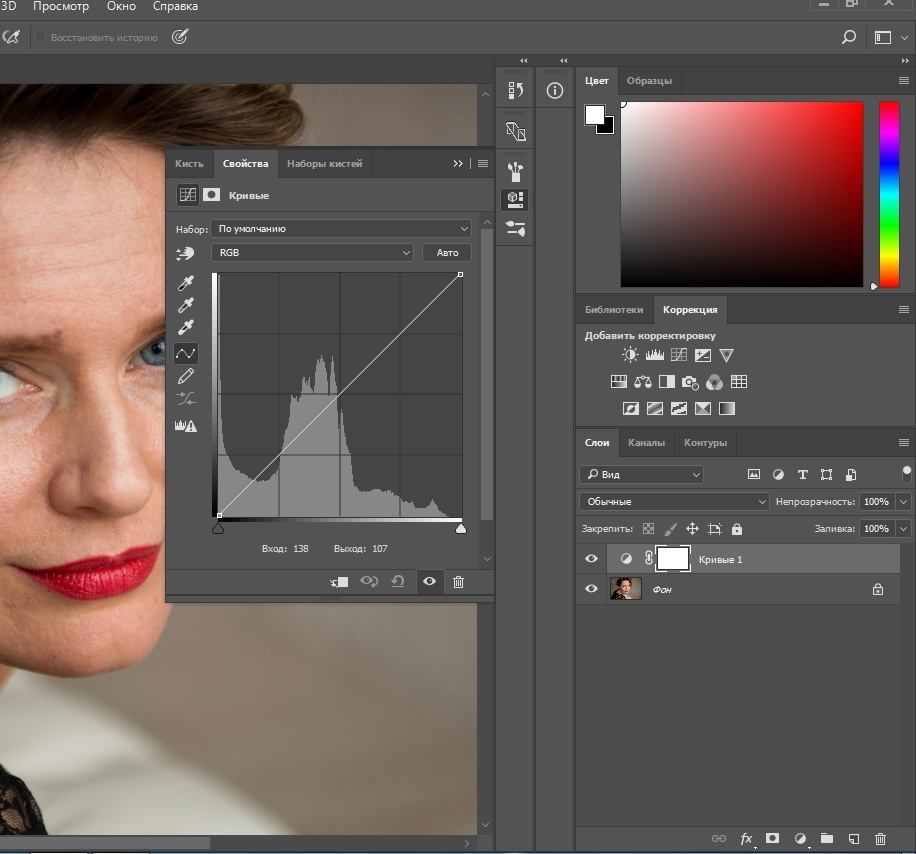Hide the Фон layer
916x854 pixels.
(x=591, y=590)
